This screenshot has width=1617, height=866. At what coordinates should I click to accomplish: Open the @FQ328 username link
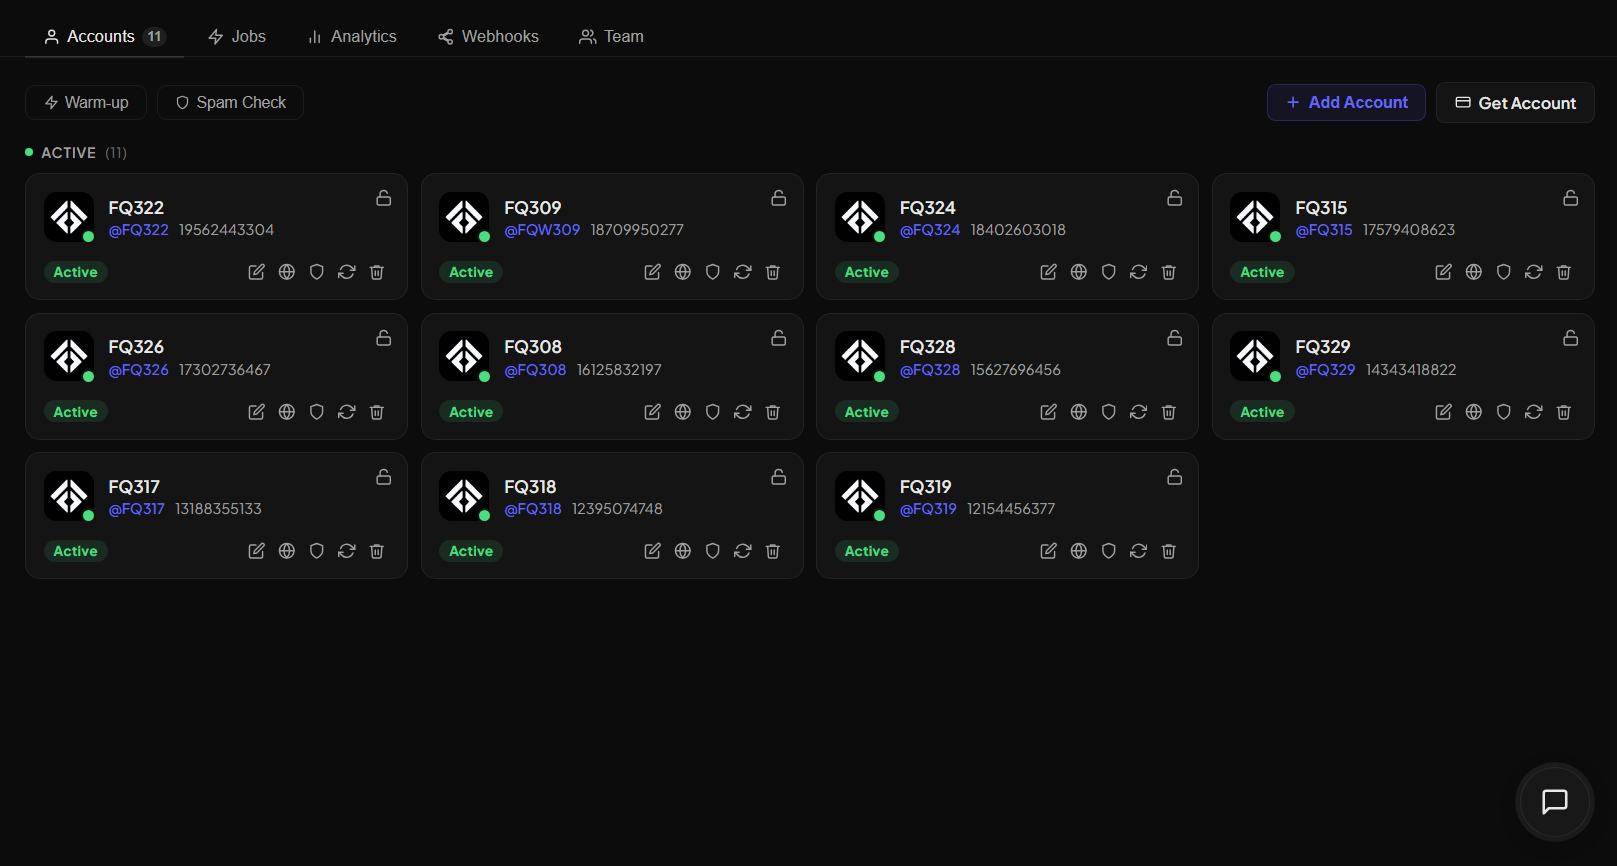[x=930, y=370]
